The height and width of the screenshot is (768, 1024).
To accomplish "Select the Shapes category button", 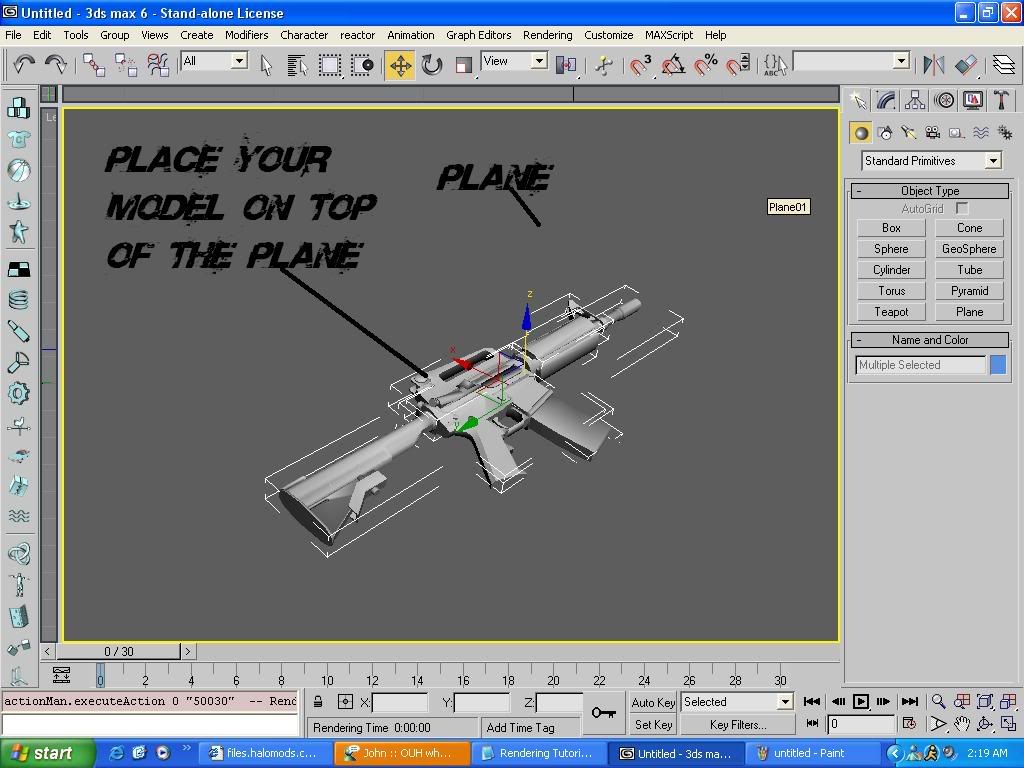I will pos(885,133).
